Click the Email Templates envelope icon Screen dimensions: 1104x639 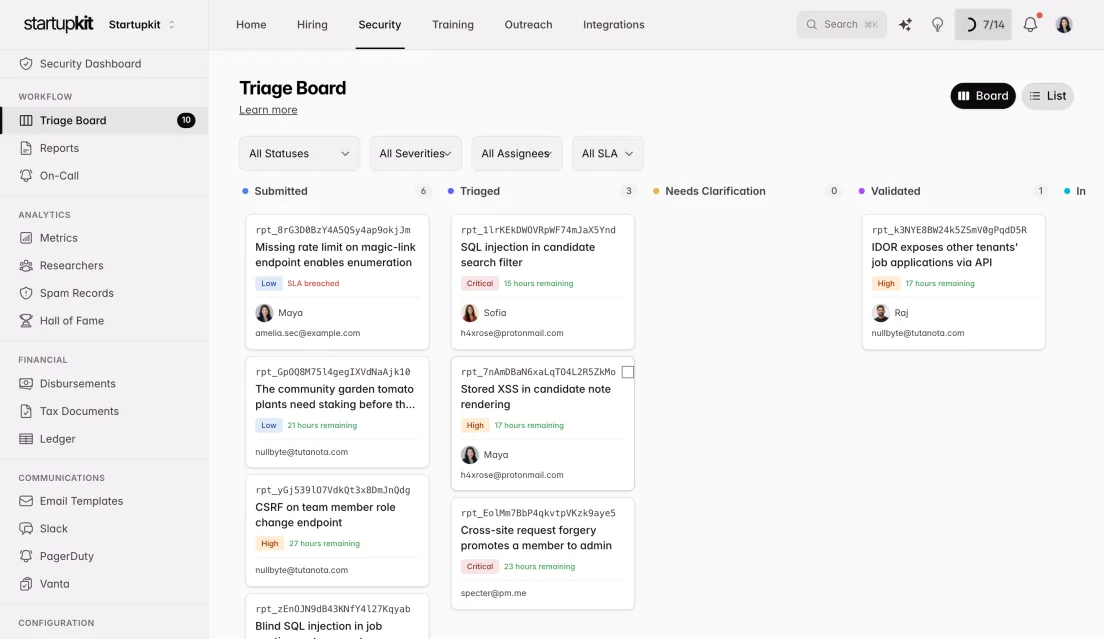26,501
